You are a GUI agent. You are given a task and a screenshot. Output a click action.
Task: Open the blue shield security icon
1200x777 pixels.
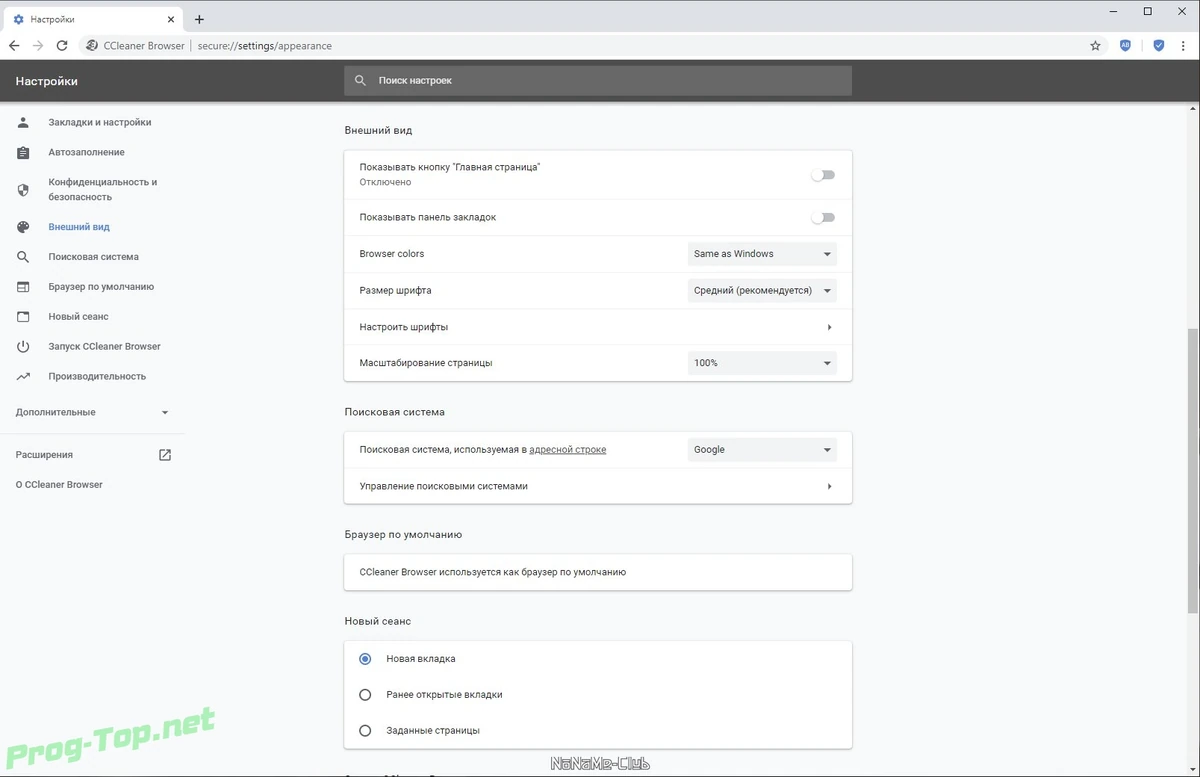pos(1159,46)
